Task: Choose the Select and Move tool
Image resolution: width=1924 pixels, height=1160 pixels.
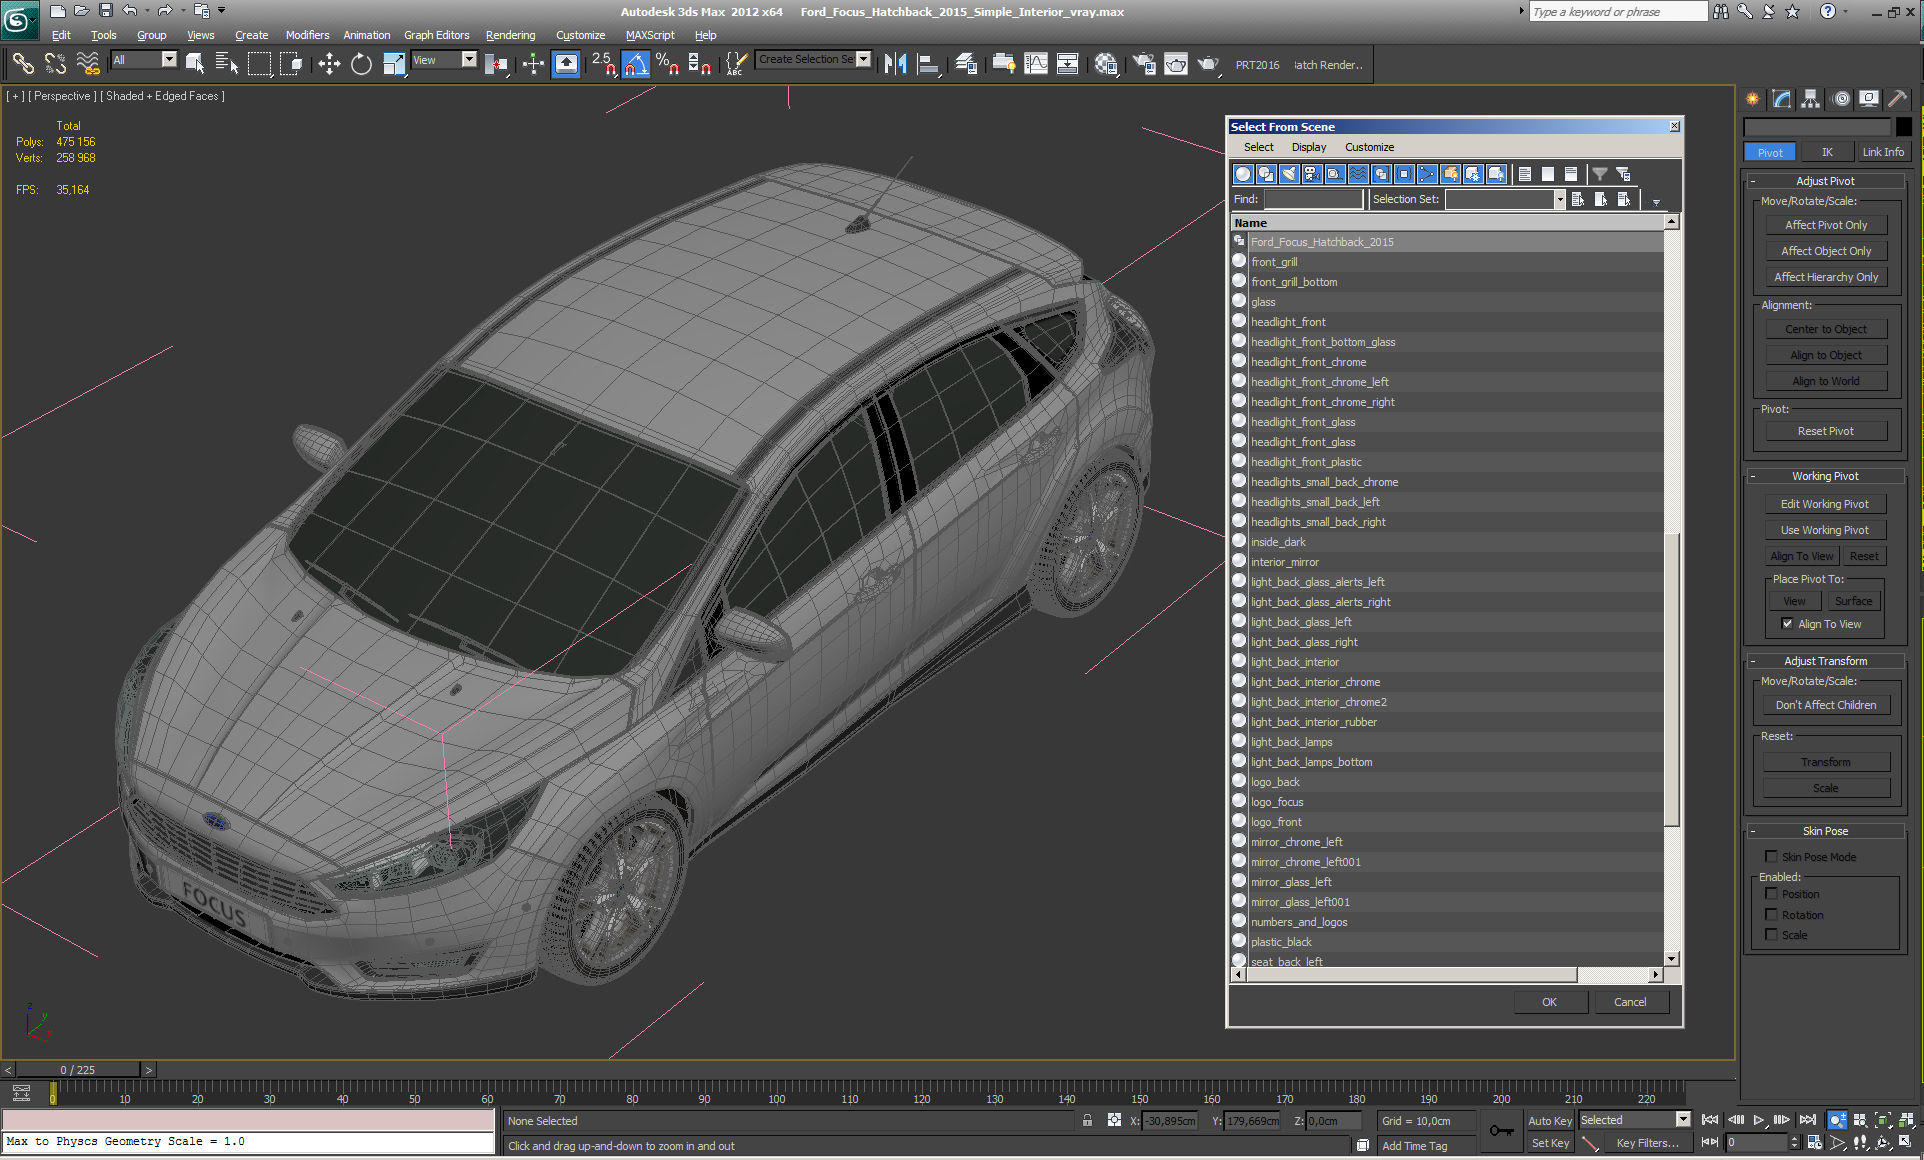Action: (329, 64)
